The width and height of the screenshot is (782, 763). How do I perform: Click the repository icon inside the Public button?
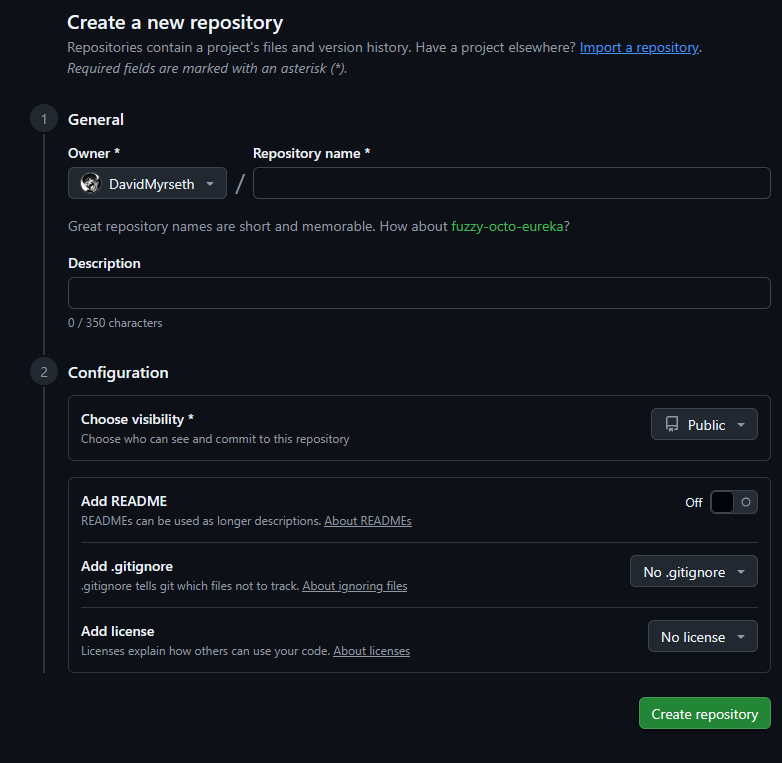(672, 425)
